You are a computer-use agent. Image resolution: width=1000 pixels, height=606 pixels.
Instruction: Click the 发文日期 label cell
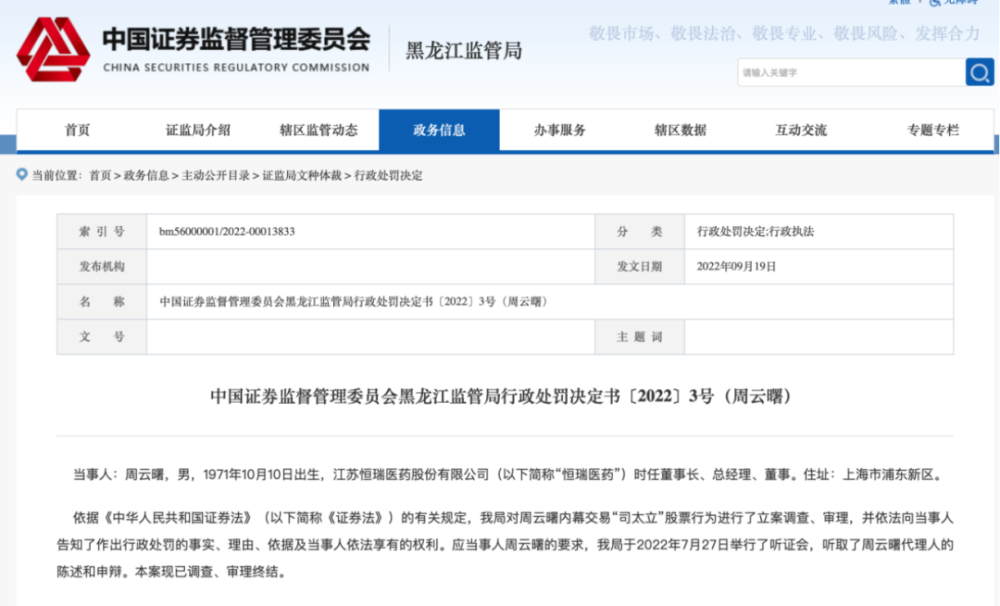639,267
